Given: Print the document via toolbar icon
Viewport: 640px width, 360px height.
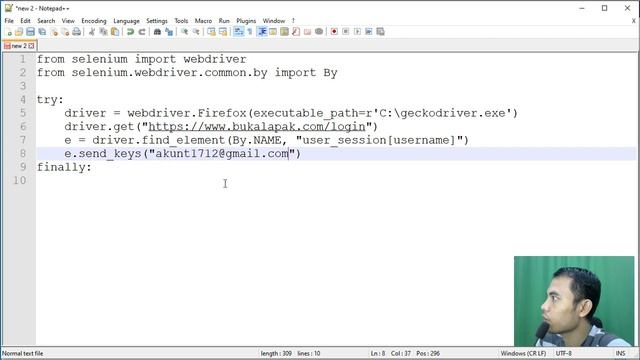Looking at the screenshot, I should coord(76,32).
